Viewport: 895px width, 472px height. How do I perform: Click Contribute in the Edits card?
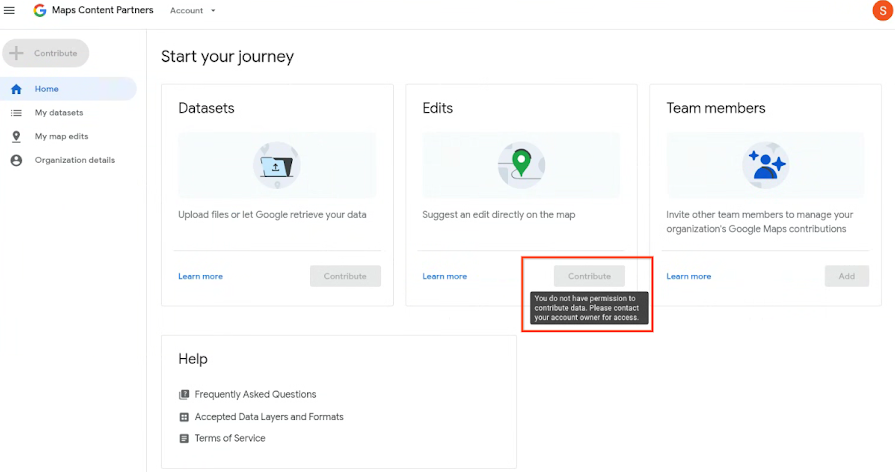589,276
